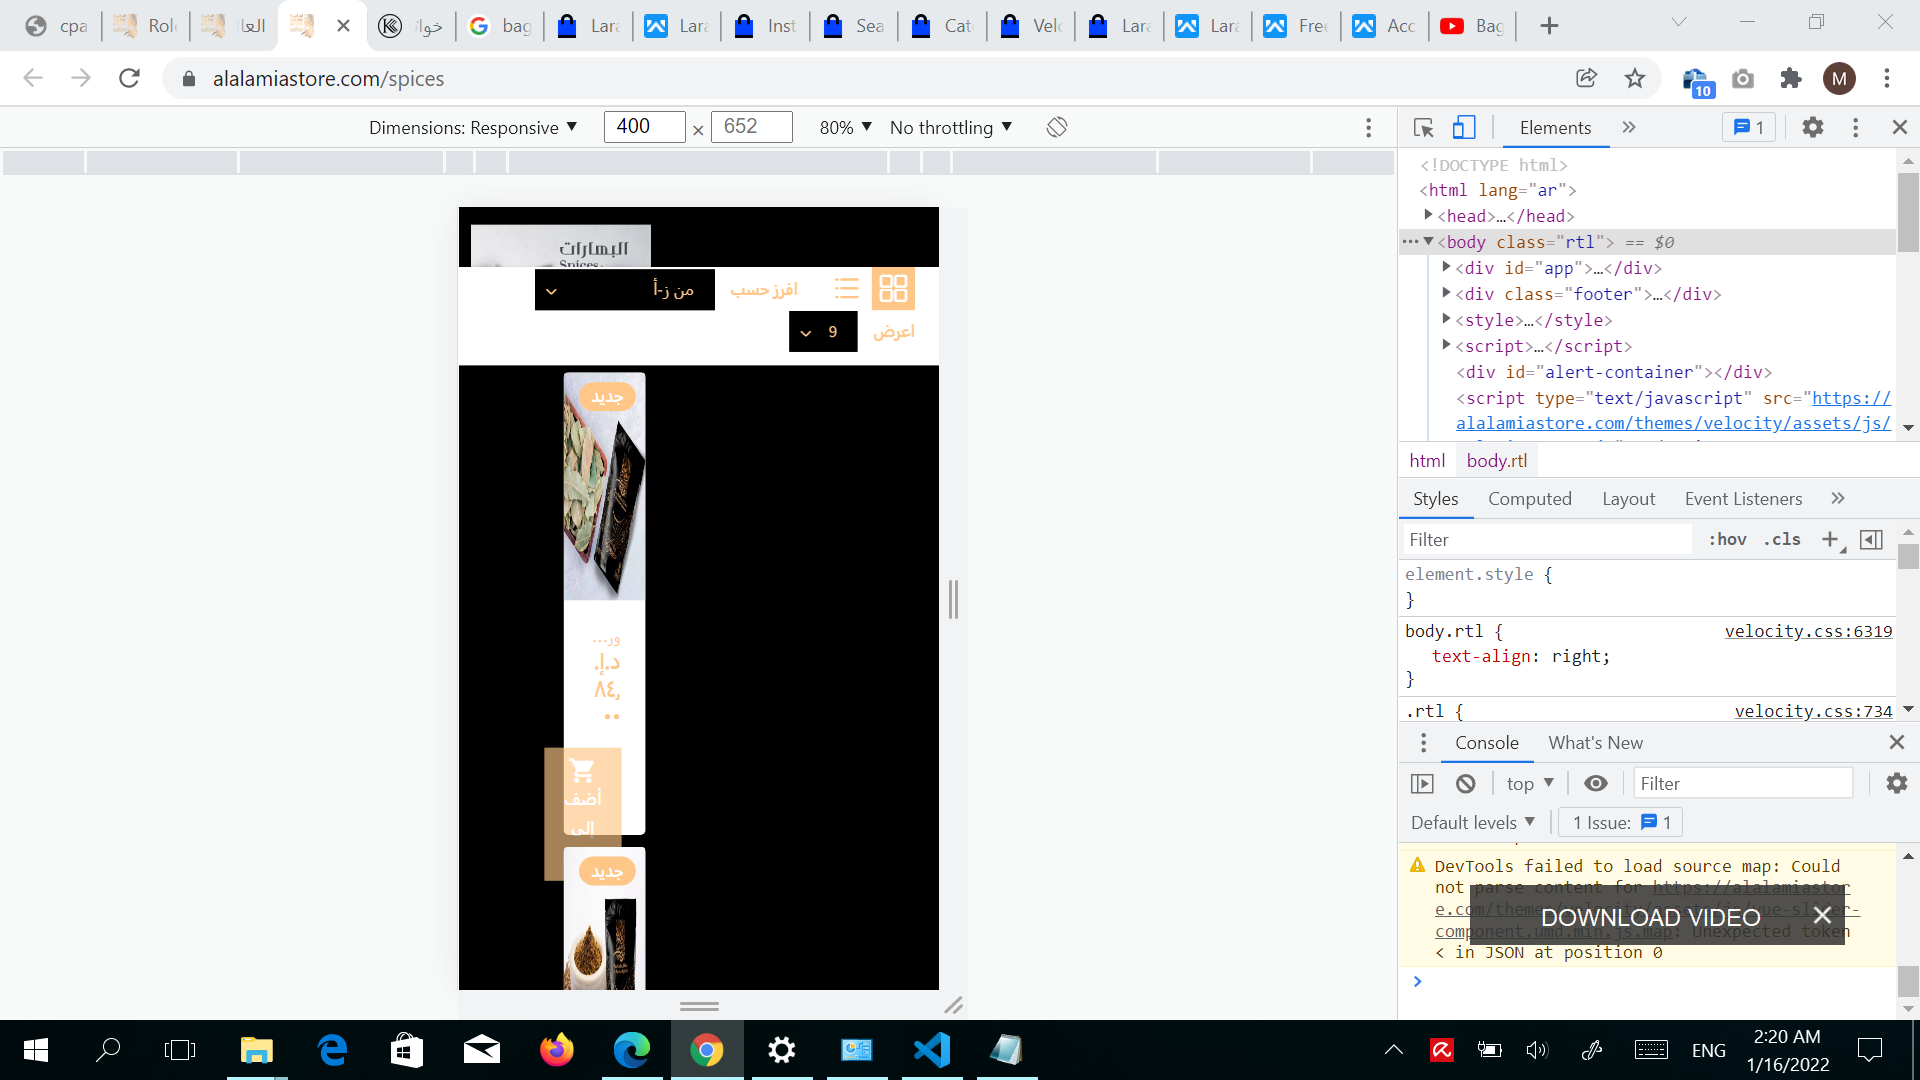Screen dimensions: 1920x1080
Task: Open the velocity.css:6319 source link
Action: [x=1808, y=631]
